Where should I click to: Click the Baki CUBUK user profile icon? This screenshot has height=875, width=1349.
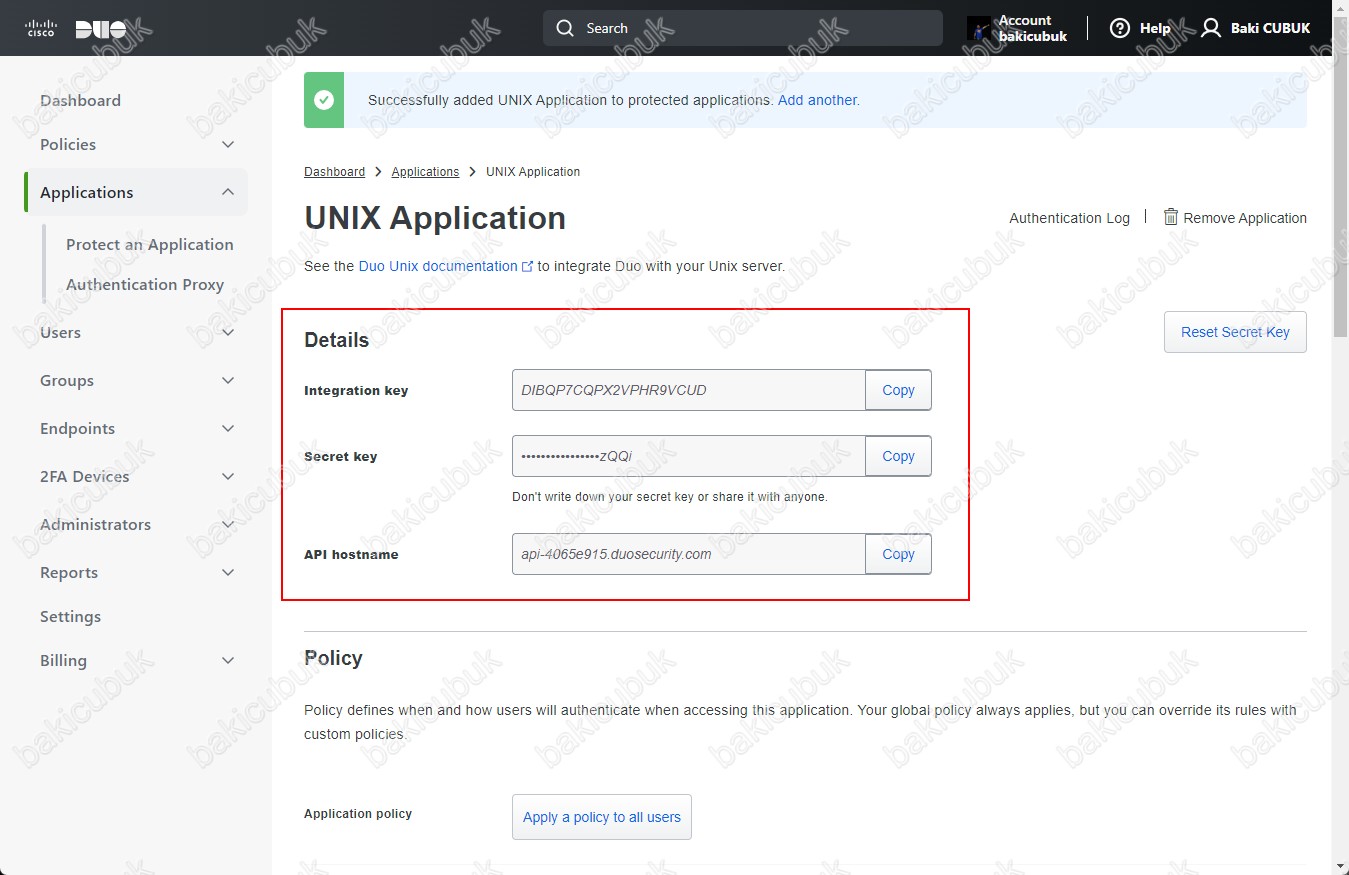(x=1211, y=28)
